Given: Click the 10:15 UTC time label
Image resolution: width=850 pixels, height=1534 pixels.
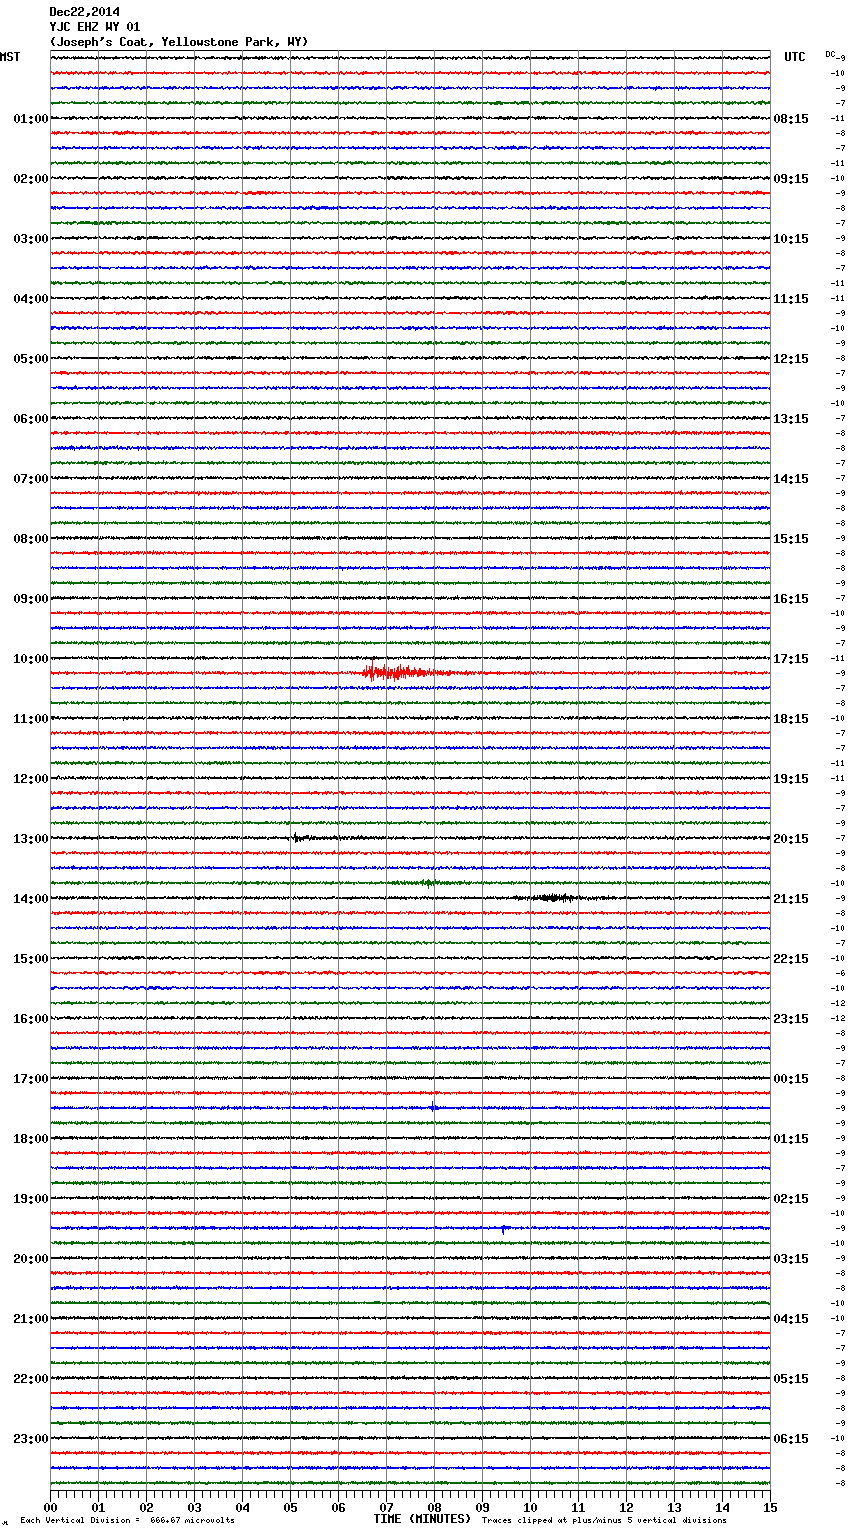Looking at the screenshot, I should coord(791,239).
